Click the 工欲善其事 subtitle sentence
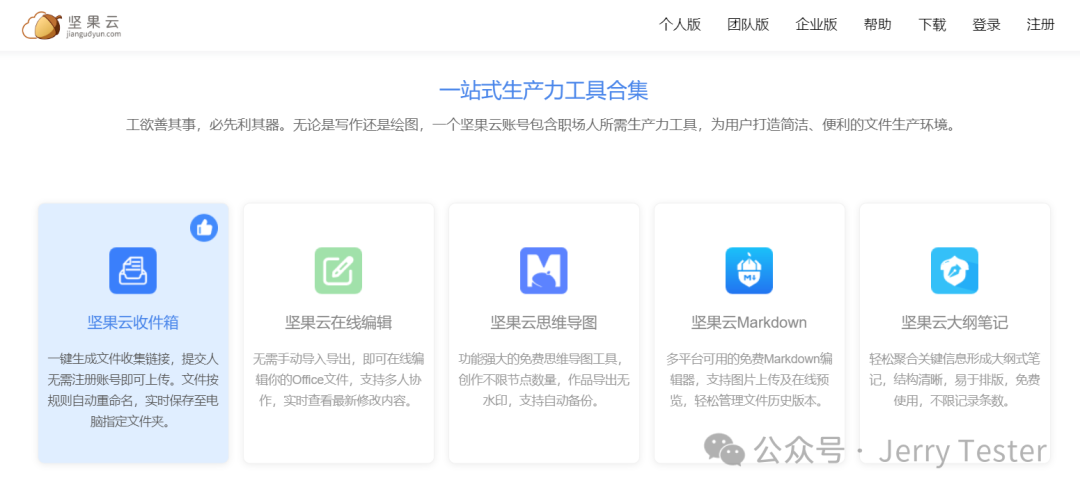The image size is (1080, 494). click(541, 125)
